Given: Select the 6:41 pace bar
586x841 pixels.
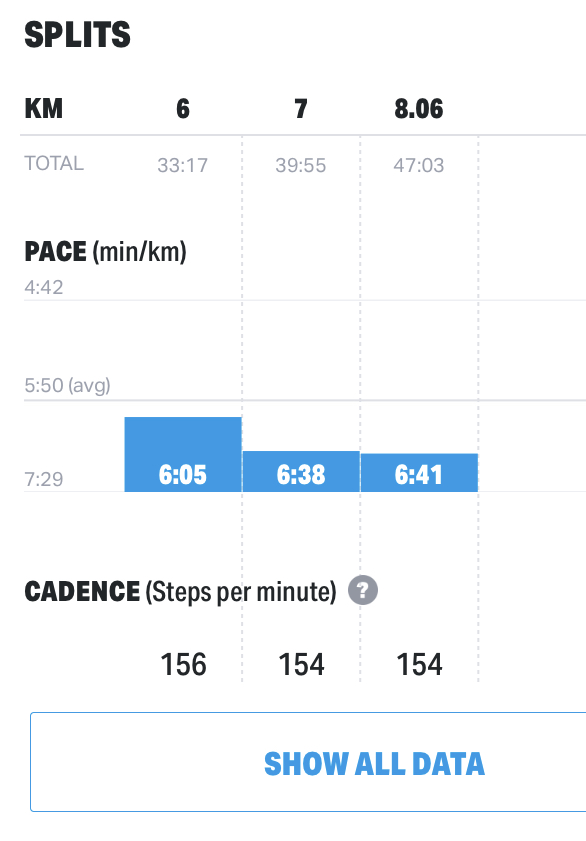Looking at the screenshot, I should coord(419,473).
